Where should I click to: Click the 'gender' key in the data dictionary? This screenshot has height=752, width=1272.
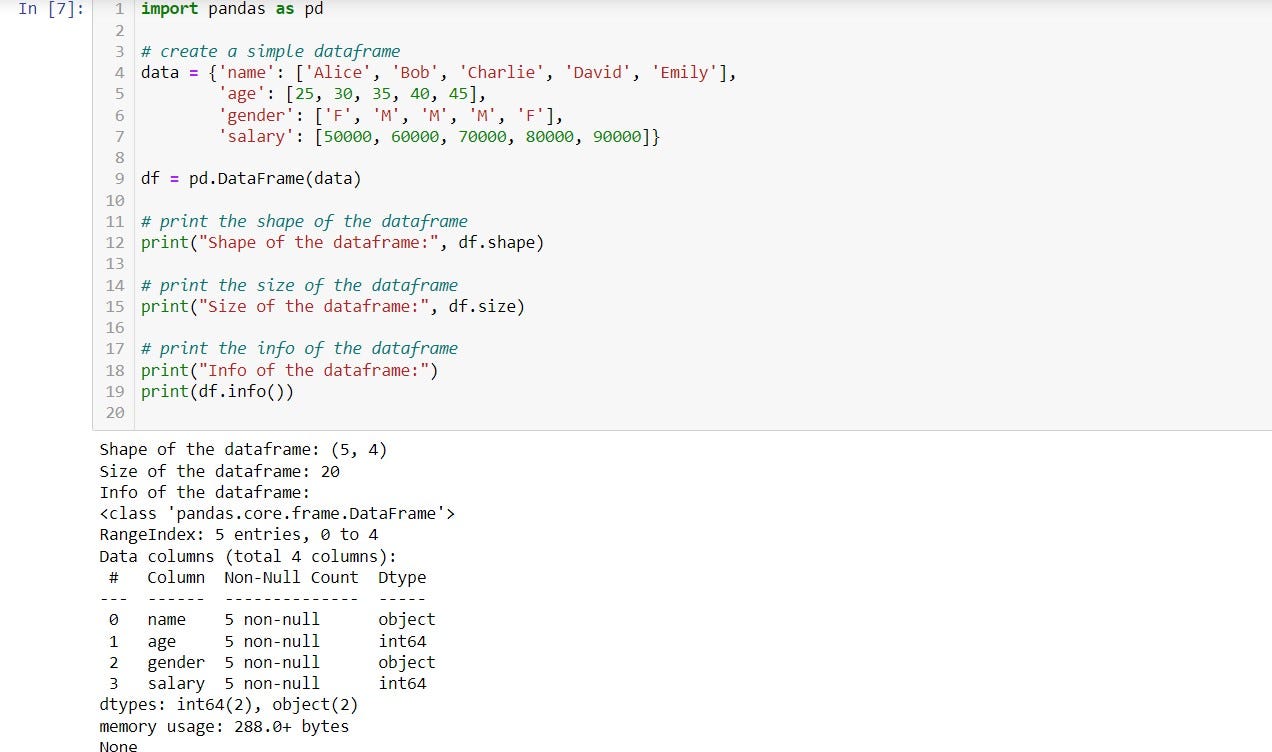tap(256, 115)
